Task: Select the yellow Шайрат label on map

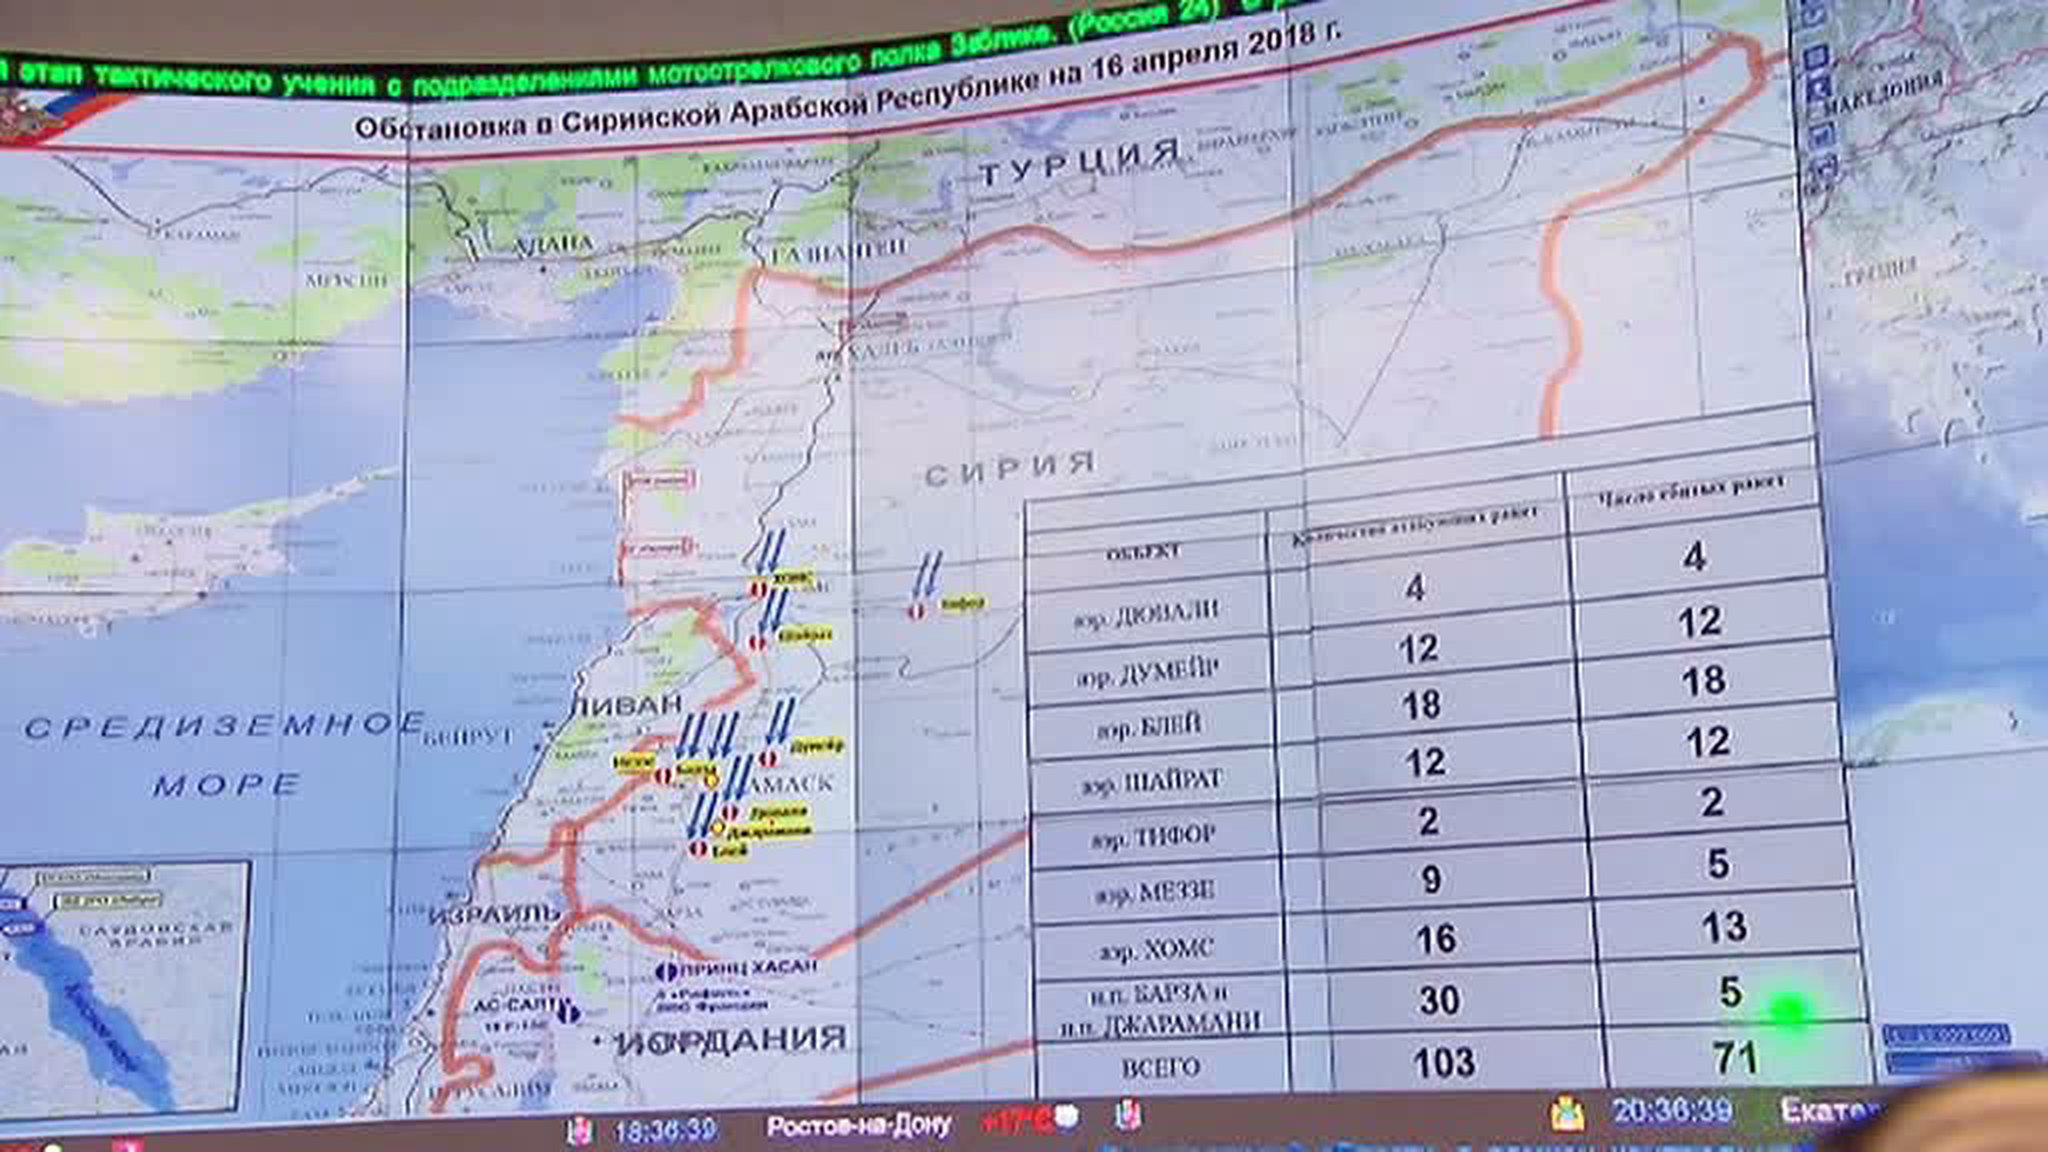Action: tap(804, 635)
